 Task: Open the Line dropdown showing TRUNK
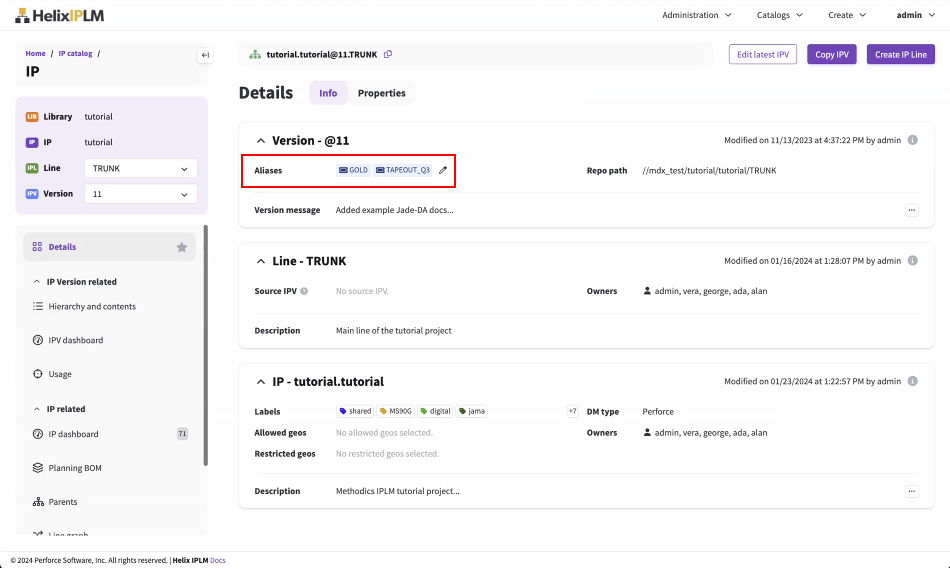click(x=140, y=169)
